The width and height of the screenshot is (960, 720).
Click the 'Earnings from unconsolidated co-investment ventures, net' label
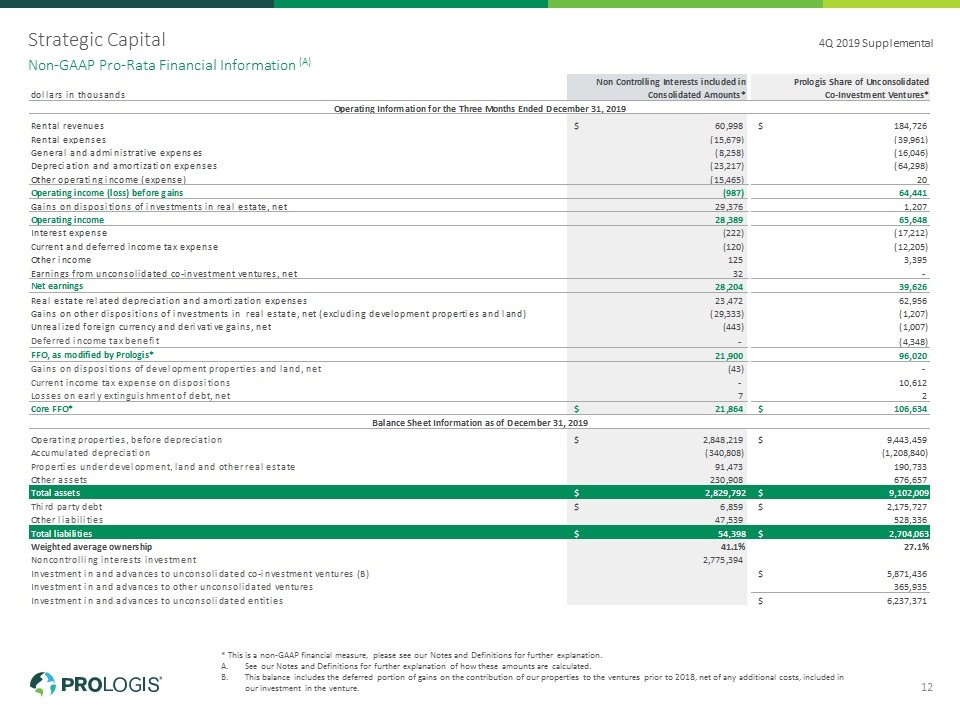click(164, 274)
